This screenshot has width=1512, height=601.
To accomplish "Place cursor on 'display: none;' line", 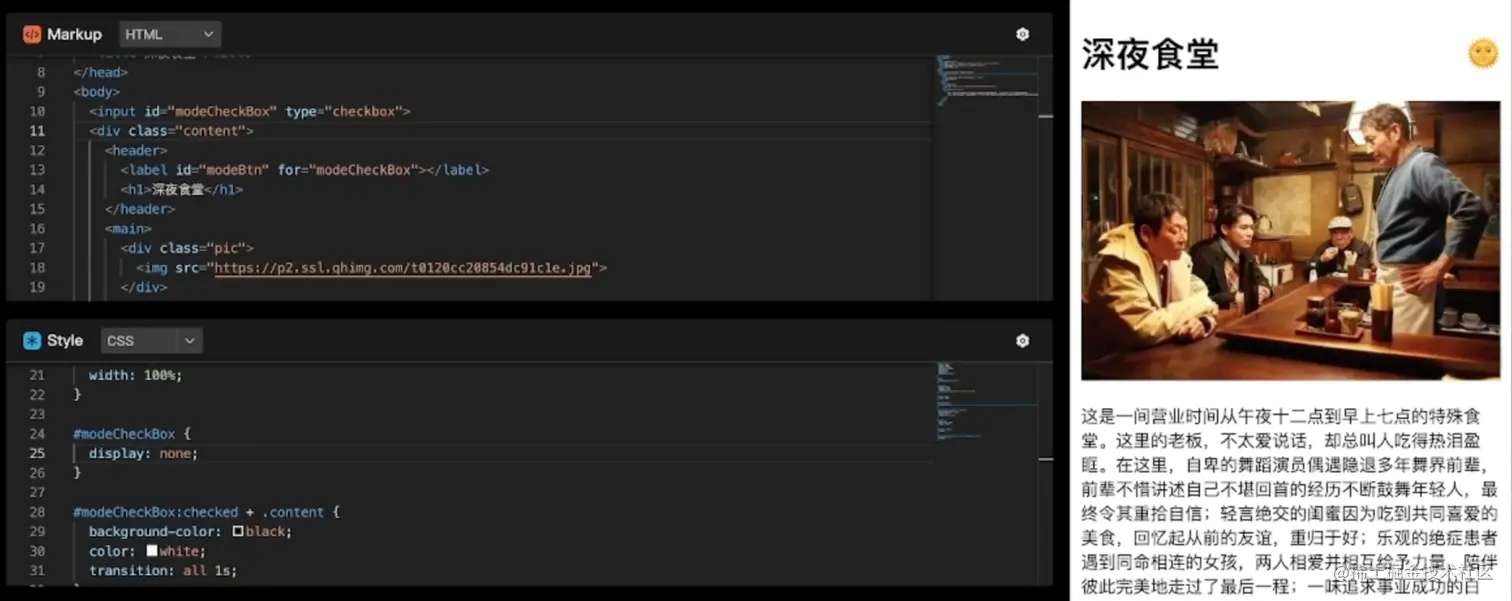I will point(144,453).
